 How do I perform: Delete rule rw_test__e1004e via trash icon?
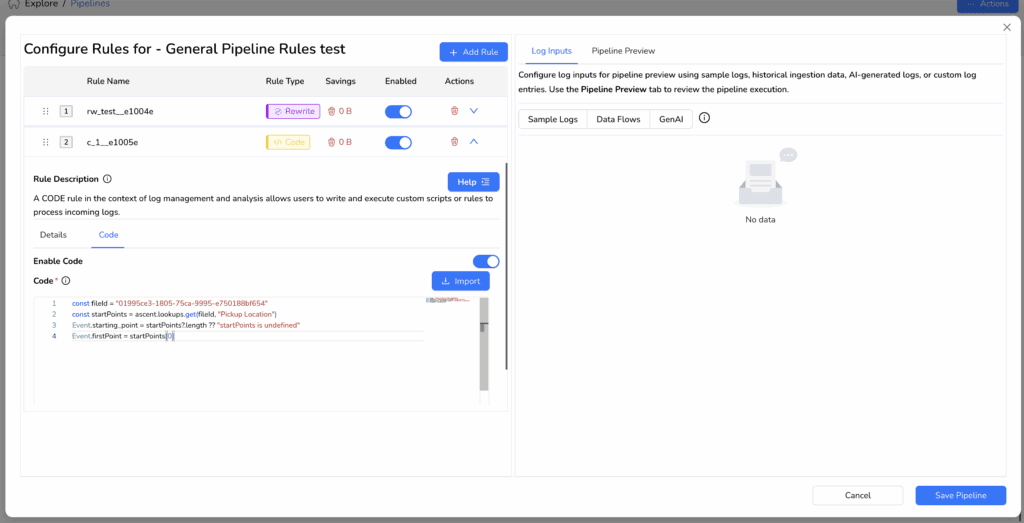455,111
